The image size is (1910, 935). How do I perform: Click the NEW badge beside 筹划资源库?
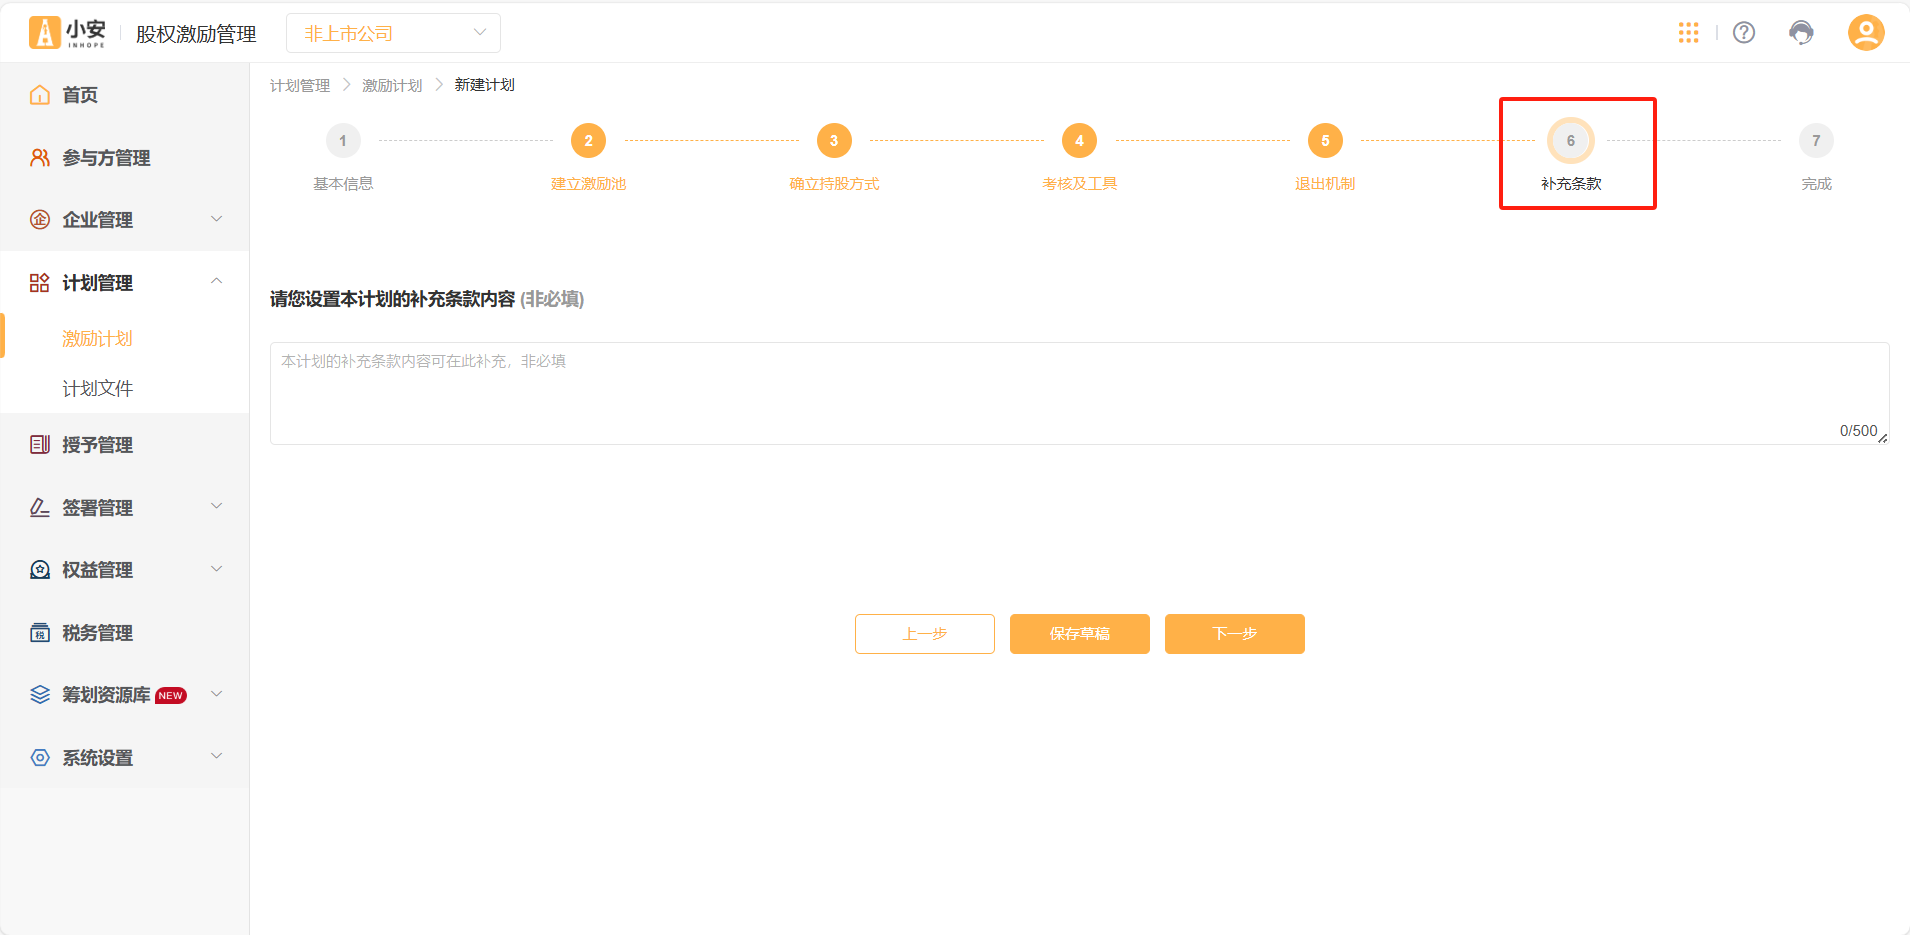point(171,696)
